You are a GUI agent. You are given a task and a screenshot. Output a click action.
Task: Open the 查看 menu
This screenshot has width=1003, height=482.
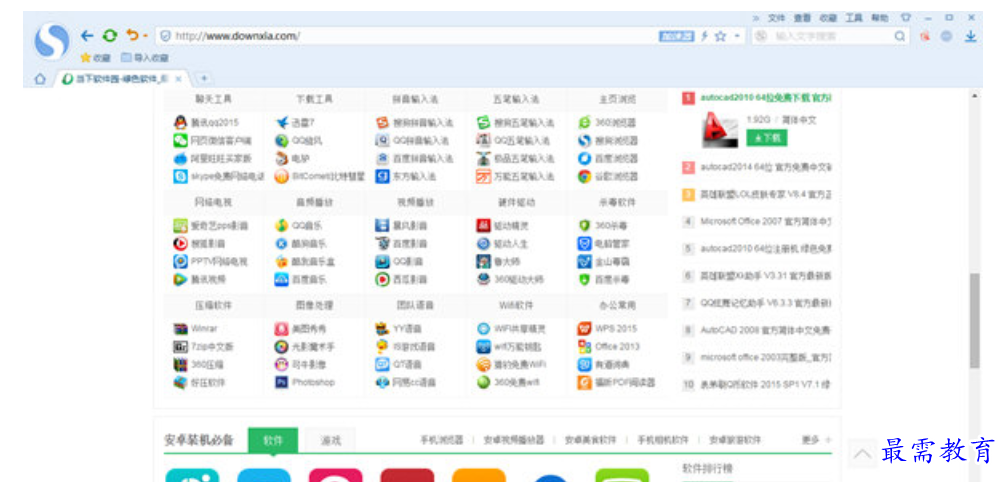coord(802,18)
